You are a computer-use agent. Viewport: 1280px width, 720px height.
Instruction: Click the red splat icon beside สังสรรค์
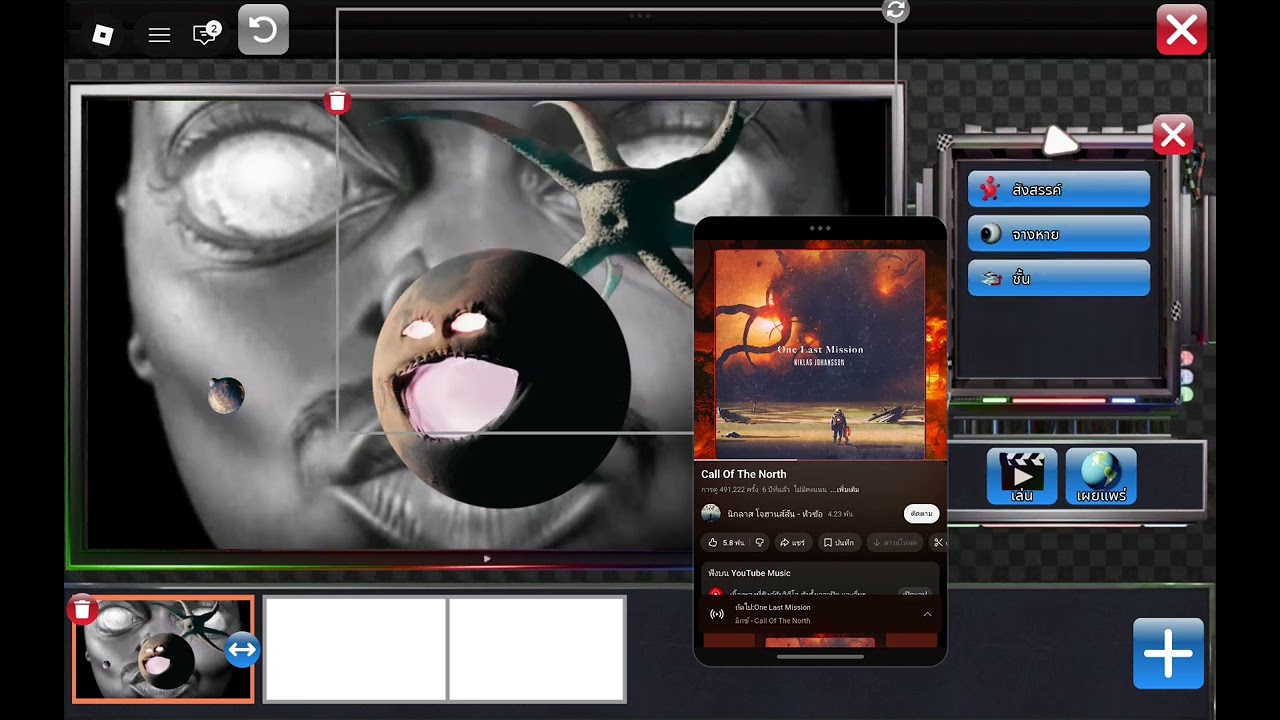pos(990,189)
